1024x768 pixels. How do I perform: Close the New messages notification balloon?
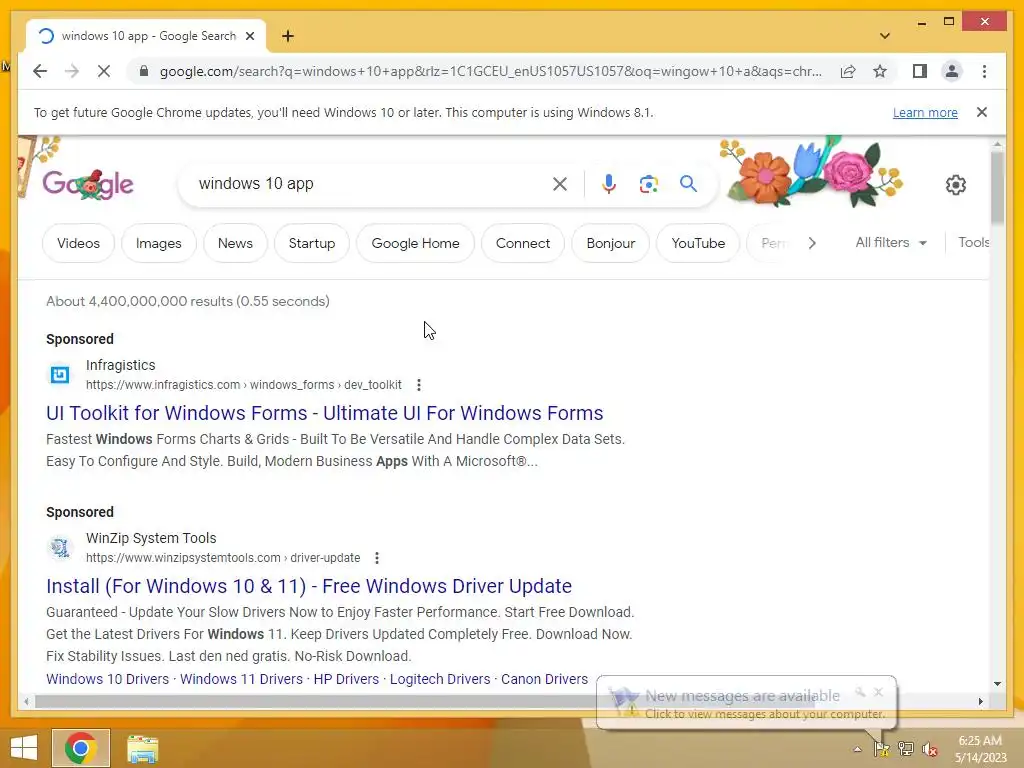878,692
